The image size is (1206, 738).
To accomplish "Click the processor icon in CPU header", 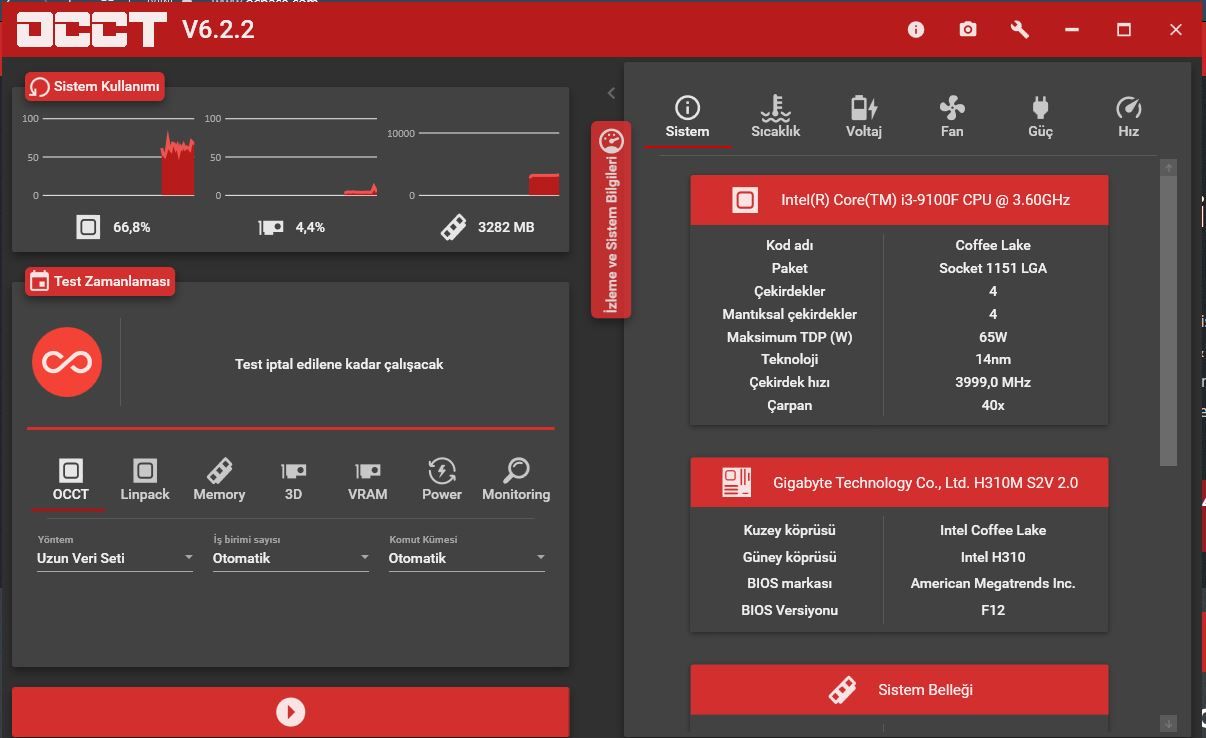I will 745,200.
